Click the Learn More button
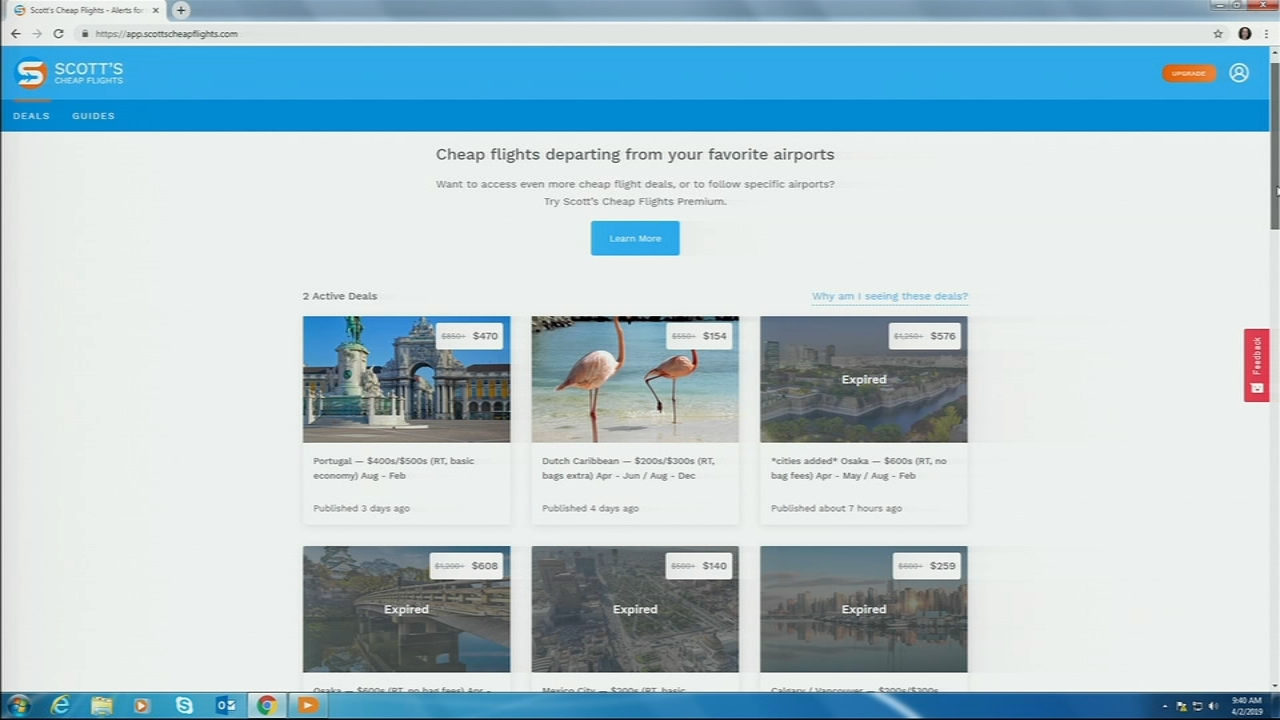Image resolution: width=1280 pixels, height=720 pixels. 635,238
